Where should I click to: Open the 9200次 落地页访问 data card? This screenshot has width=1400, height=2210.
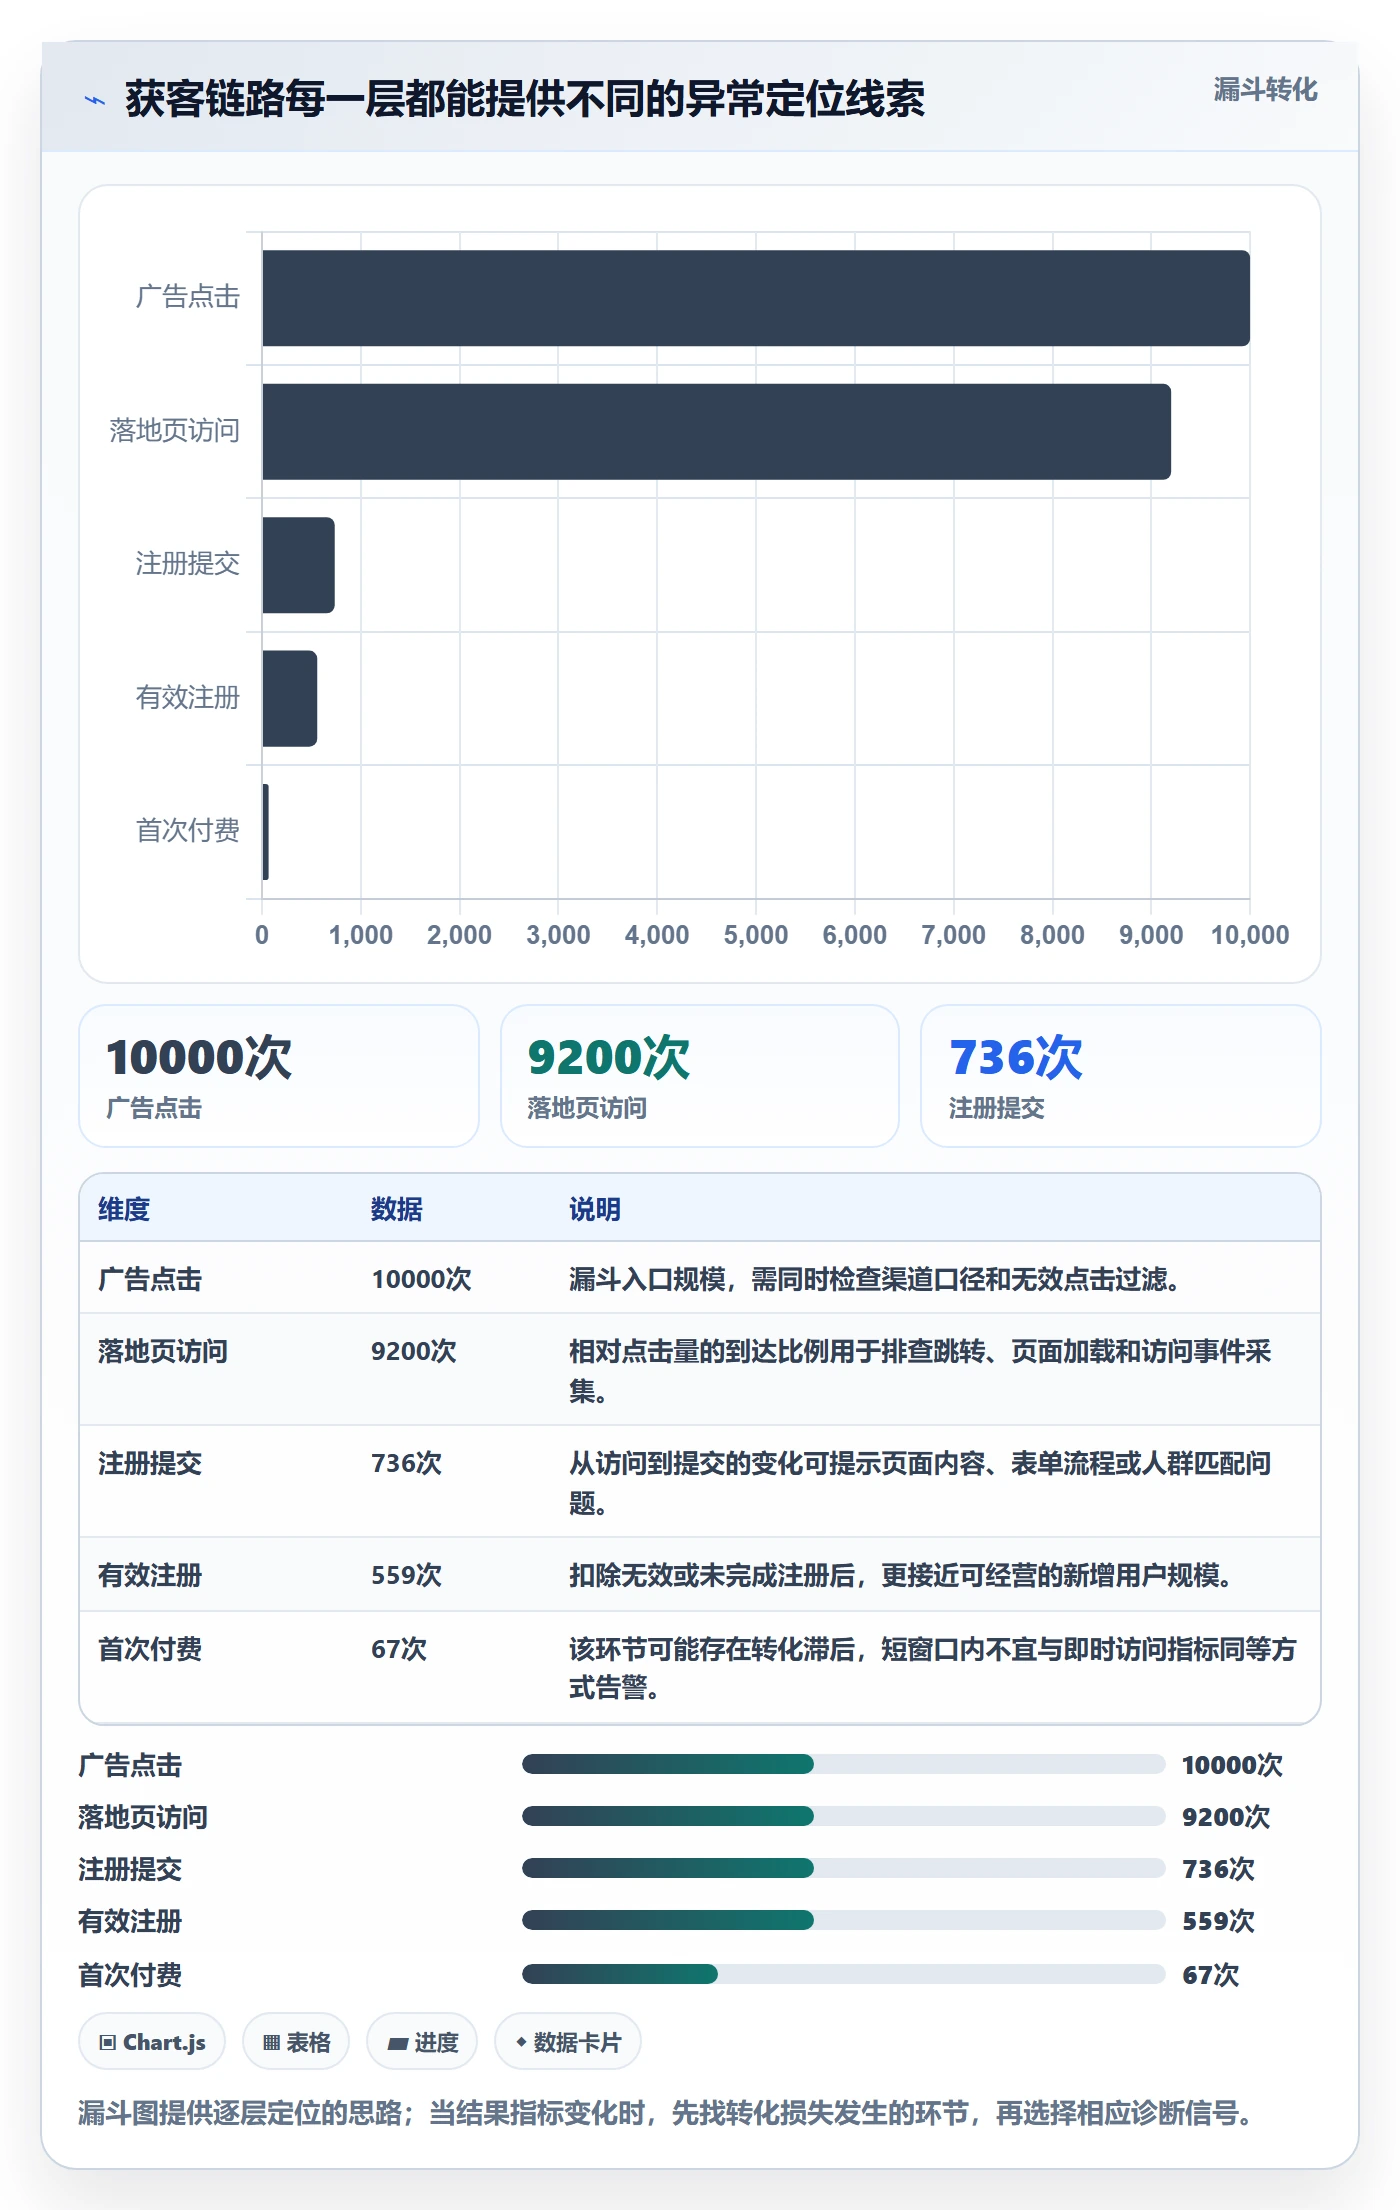700,1076
